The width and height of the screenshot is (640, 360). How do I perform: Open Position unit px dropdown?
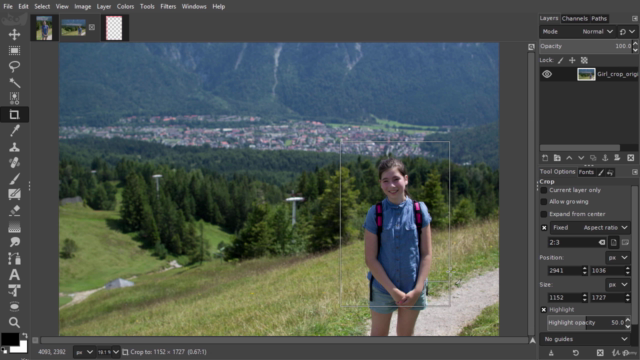pos(618,258)
